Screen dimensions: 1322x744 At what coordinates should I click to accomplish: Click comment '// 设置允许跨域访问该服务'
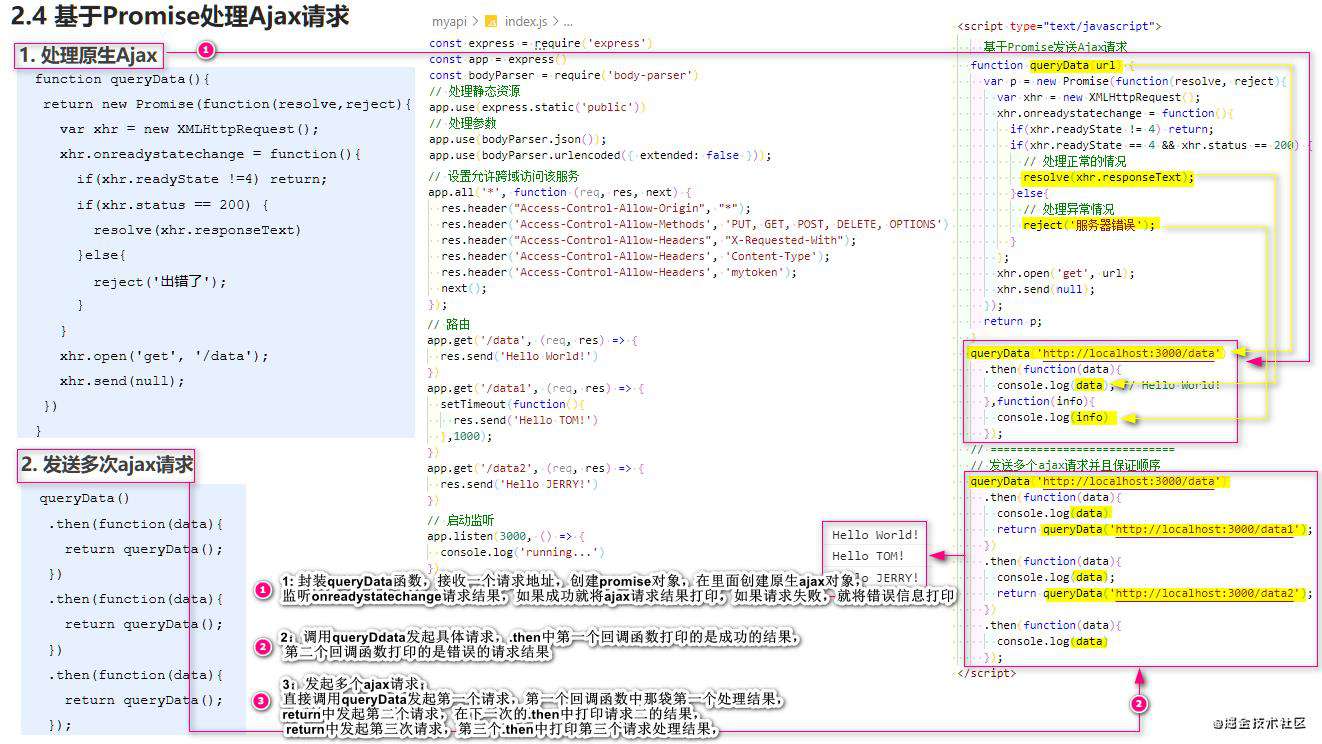(503, 176)
